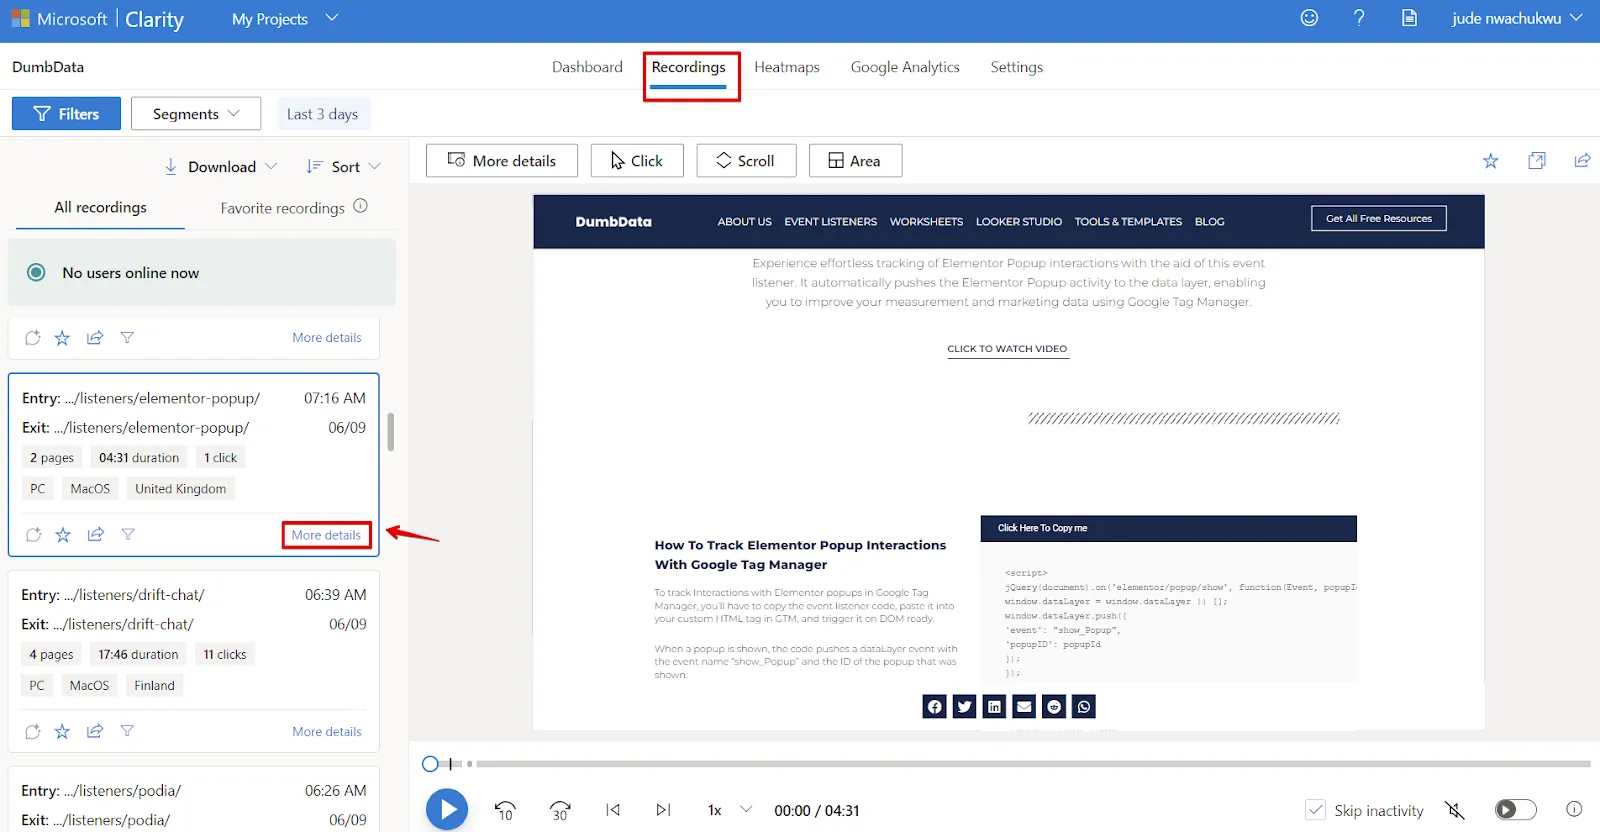Share the drift-chat recording
The image size is (1600, 832).
(95, 731)
